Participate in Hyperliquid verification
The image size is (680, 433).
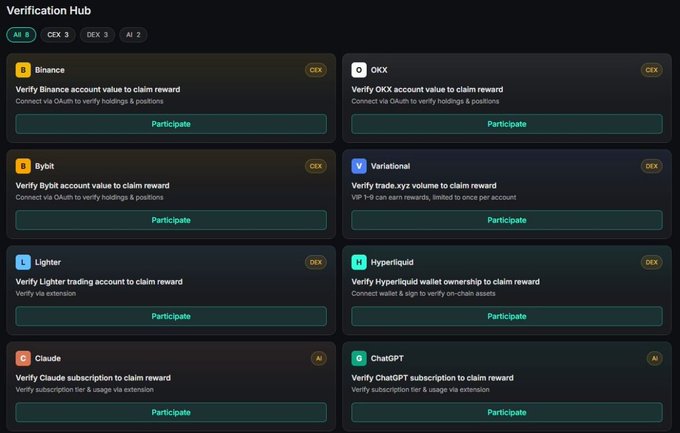(507, 316)
